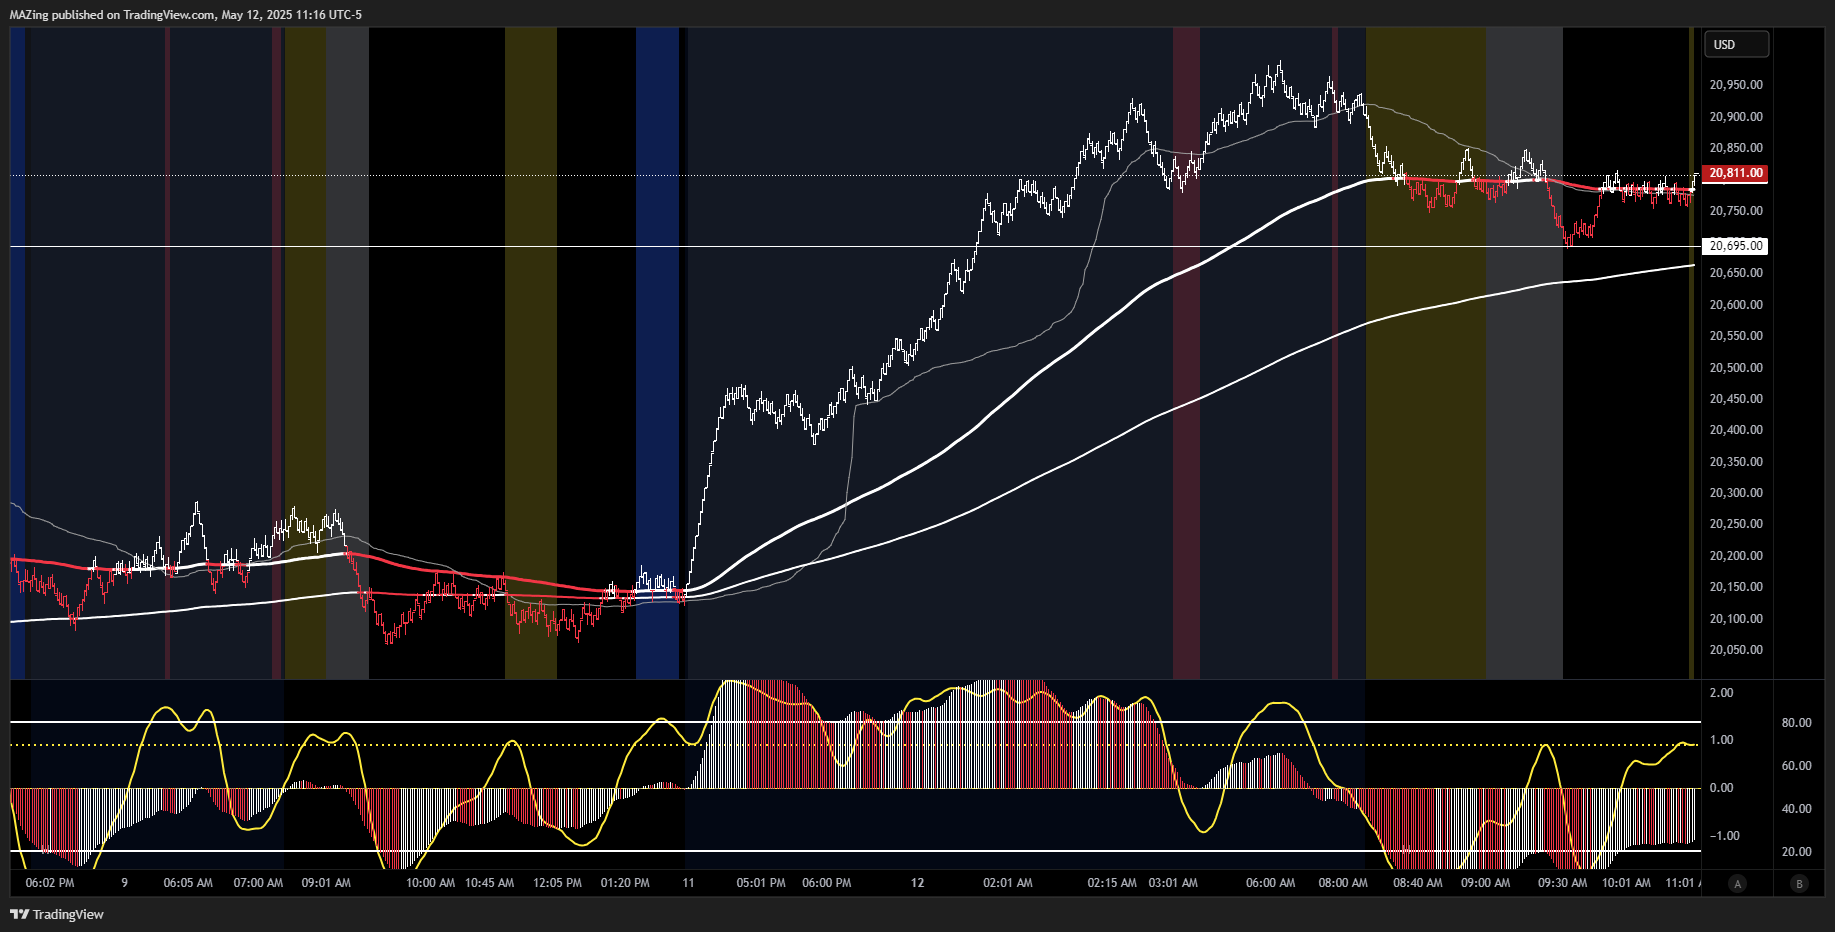Click the 20,750.00 price scale label

1736,211
